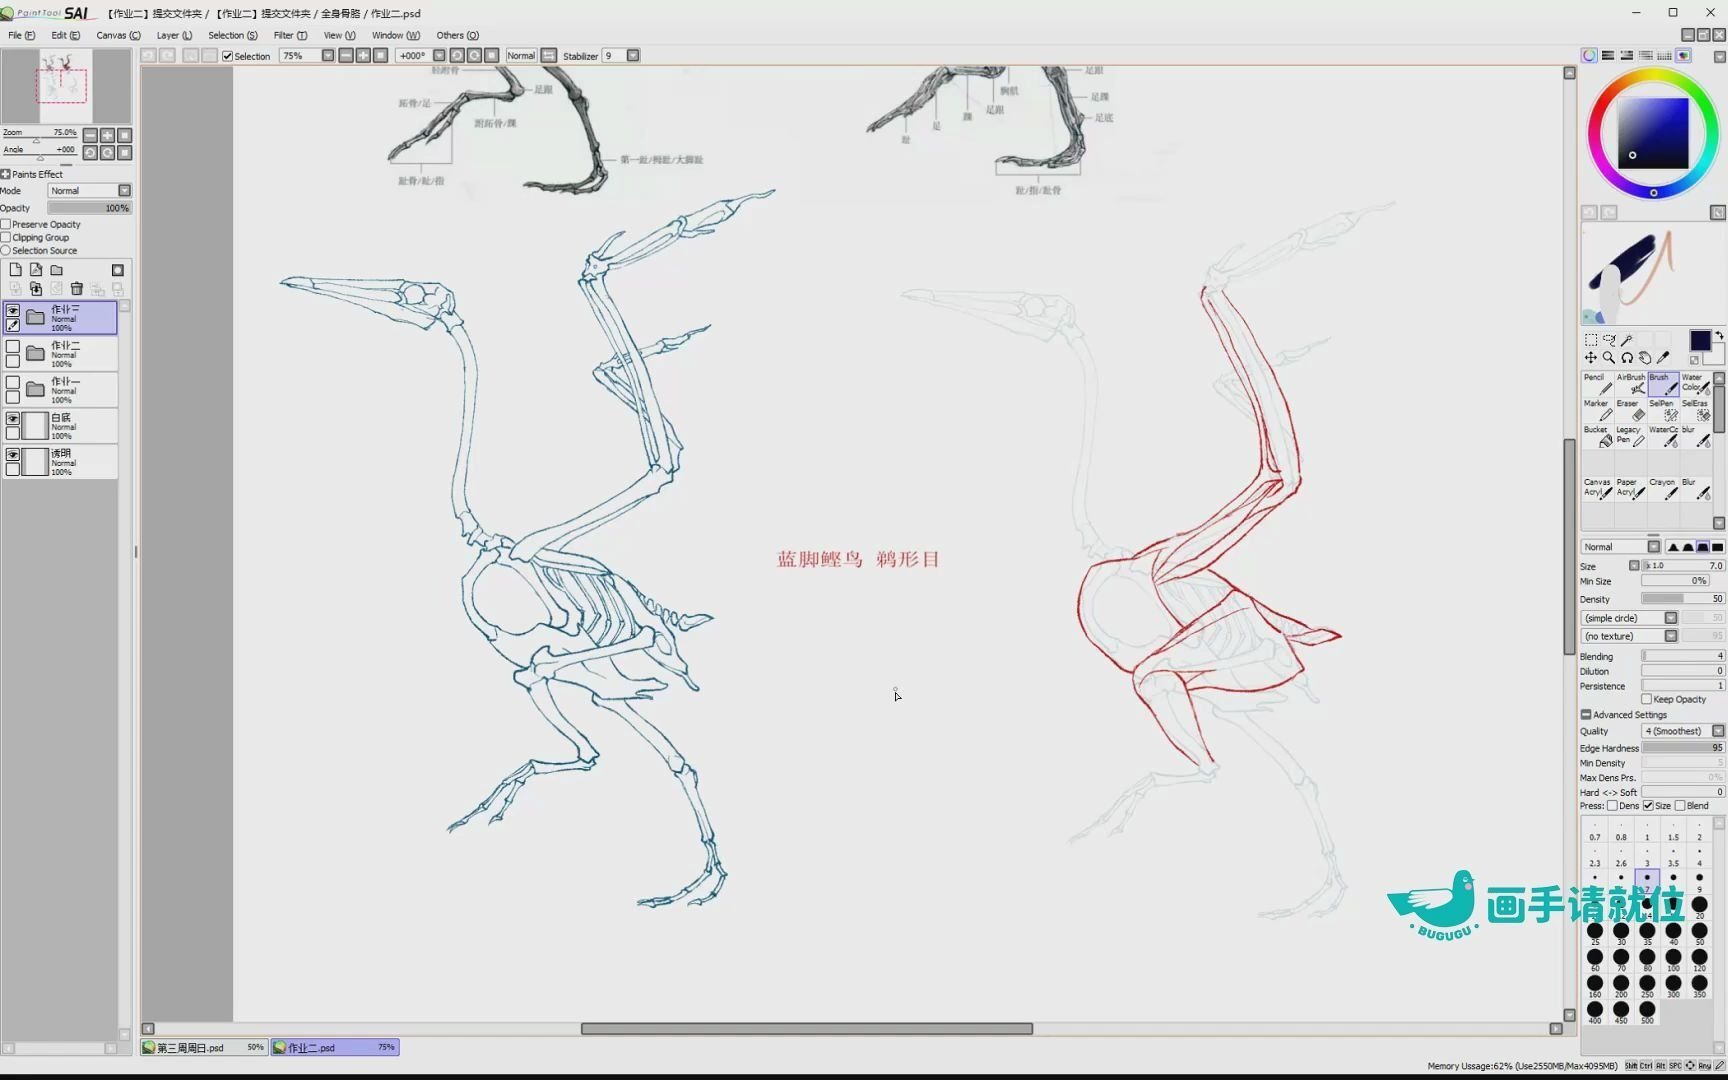Expand the Paints Effect section
This screenshot has width=1728, height=1080.
tap(6, 174)
